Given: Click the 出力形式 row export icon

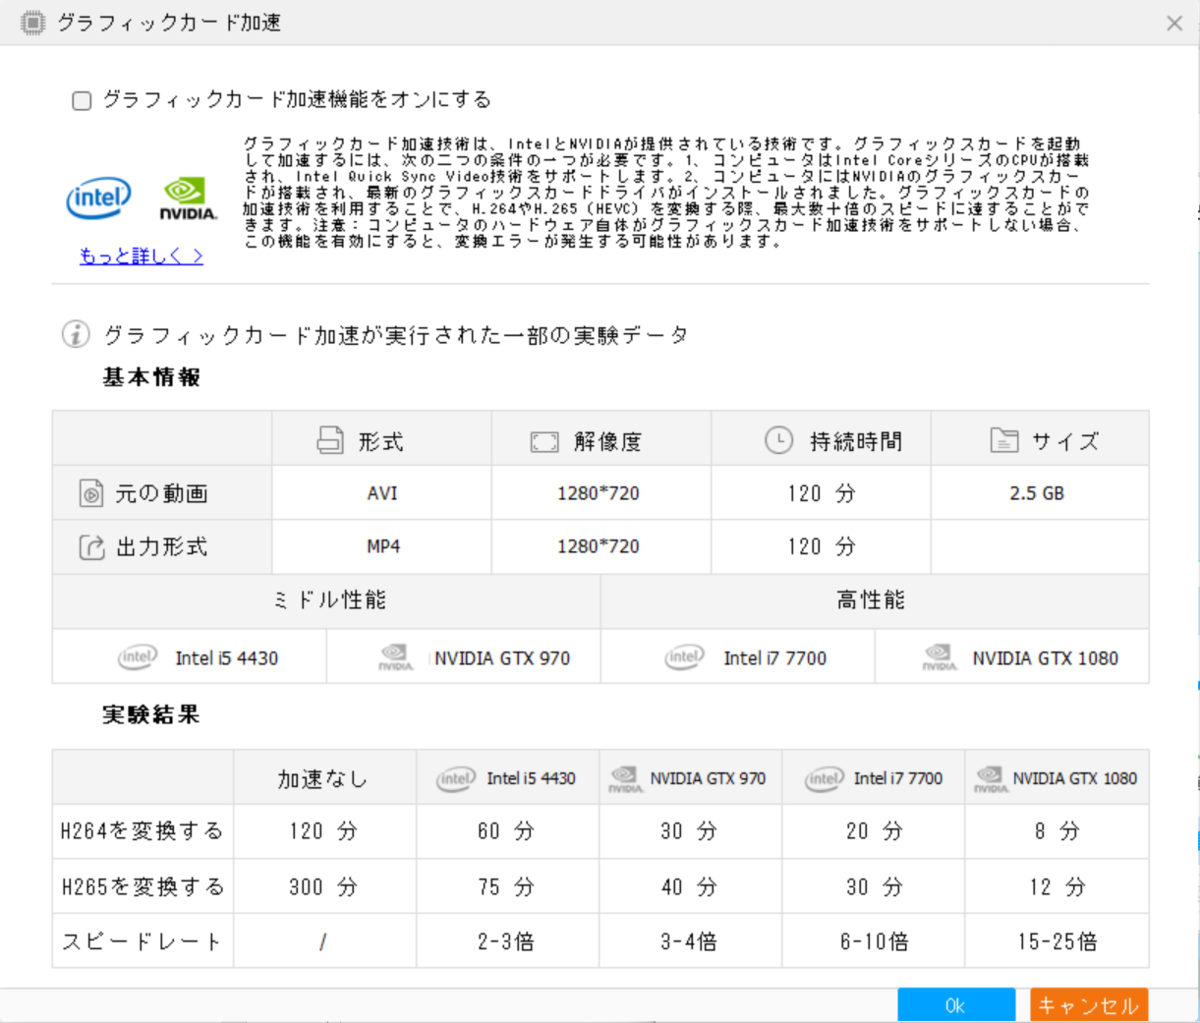Looking at the screenshot, I should click(x=92, y=547).
